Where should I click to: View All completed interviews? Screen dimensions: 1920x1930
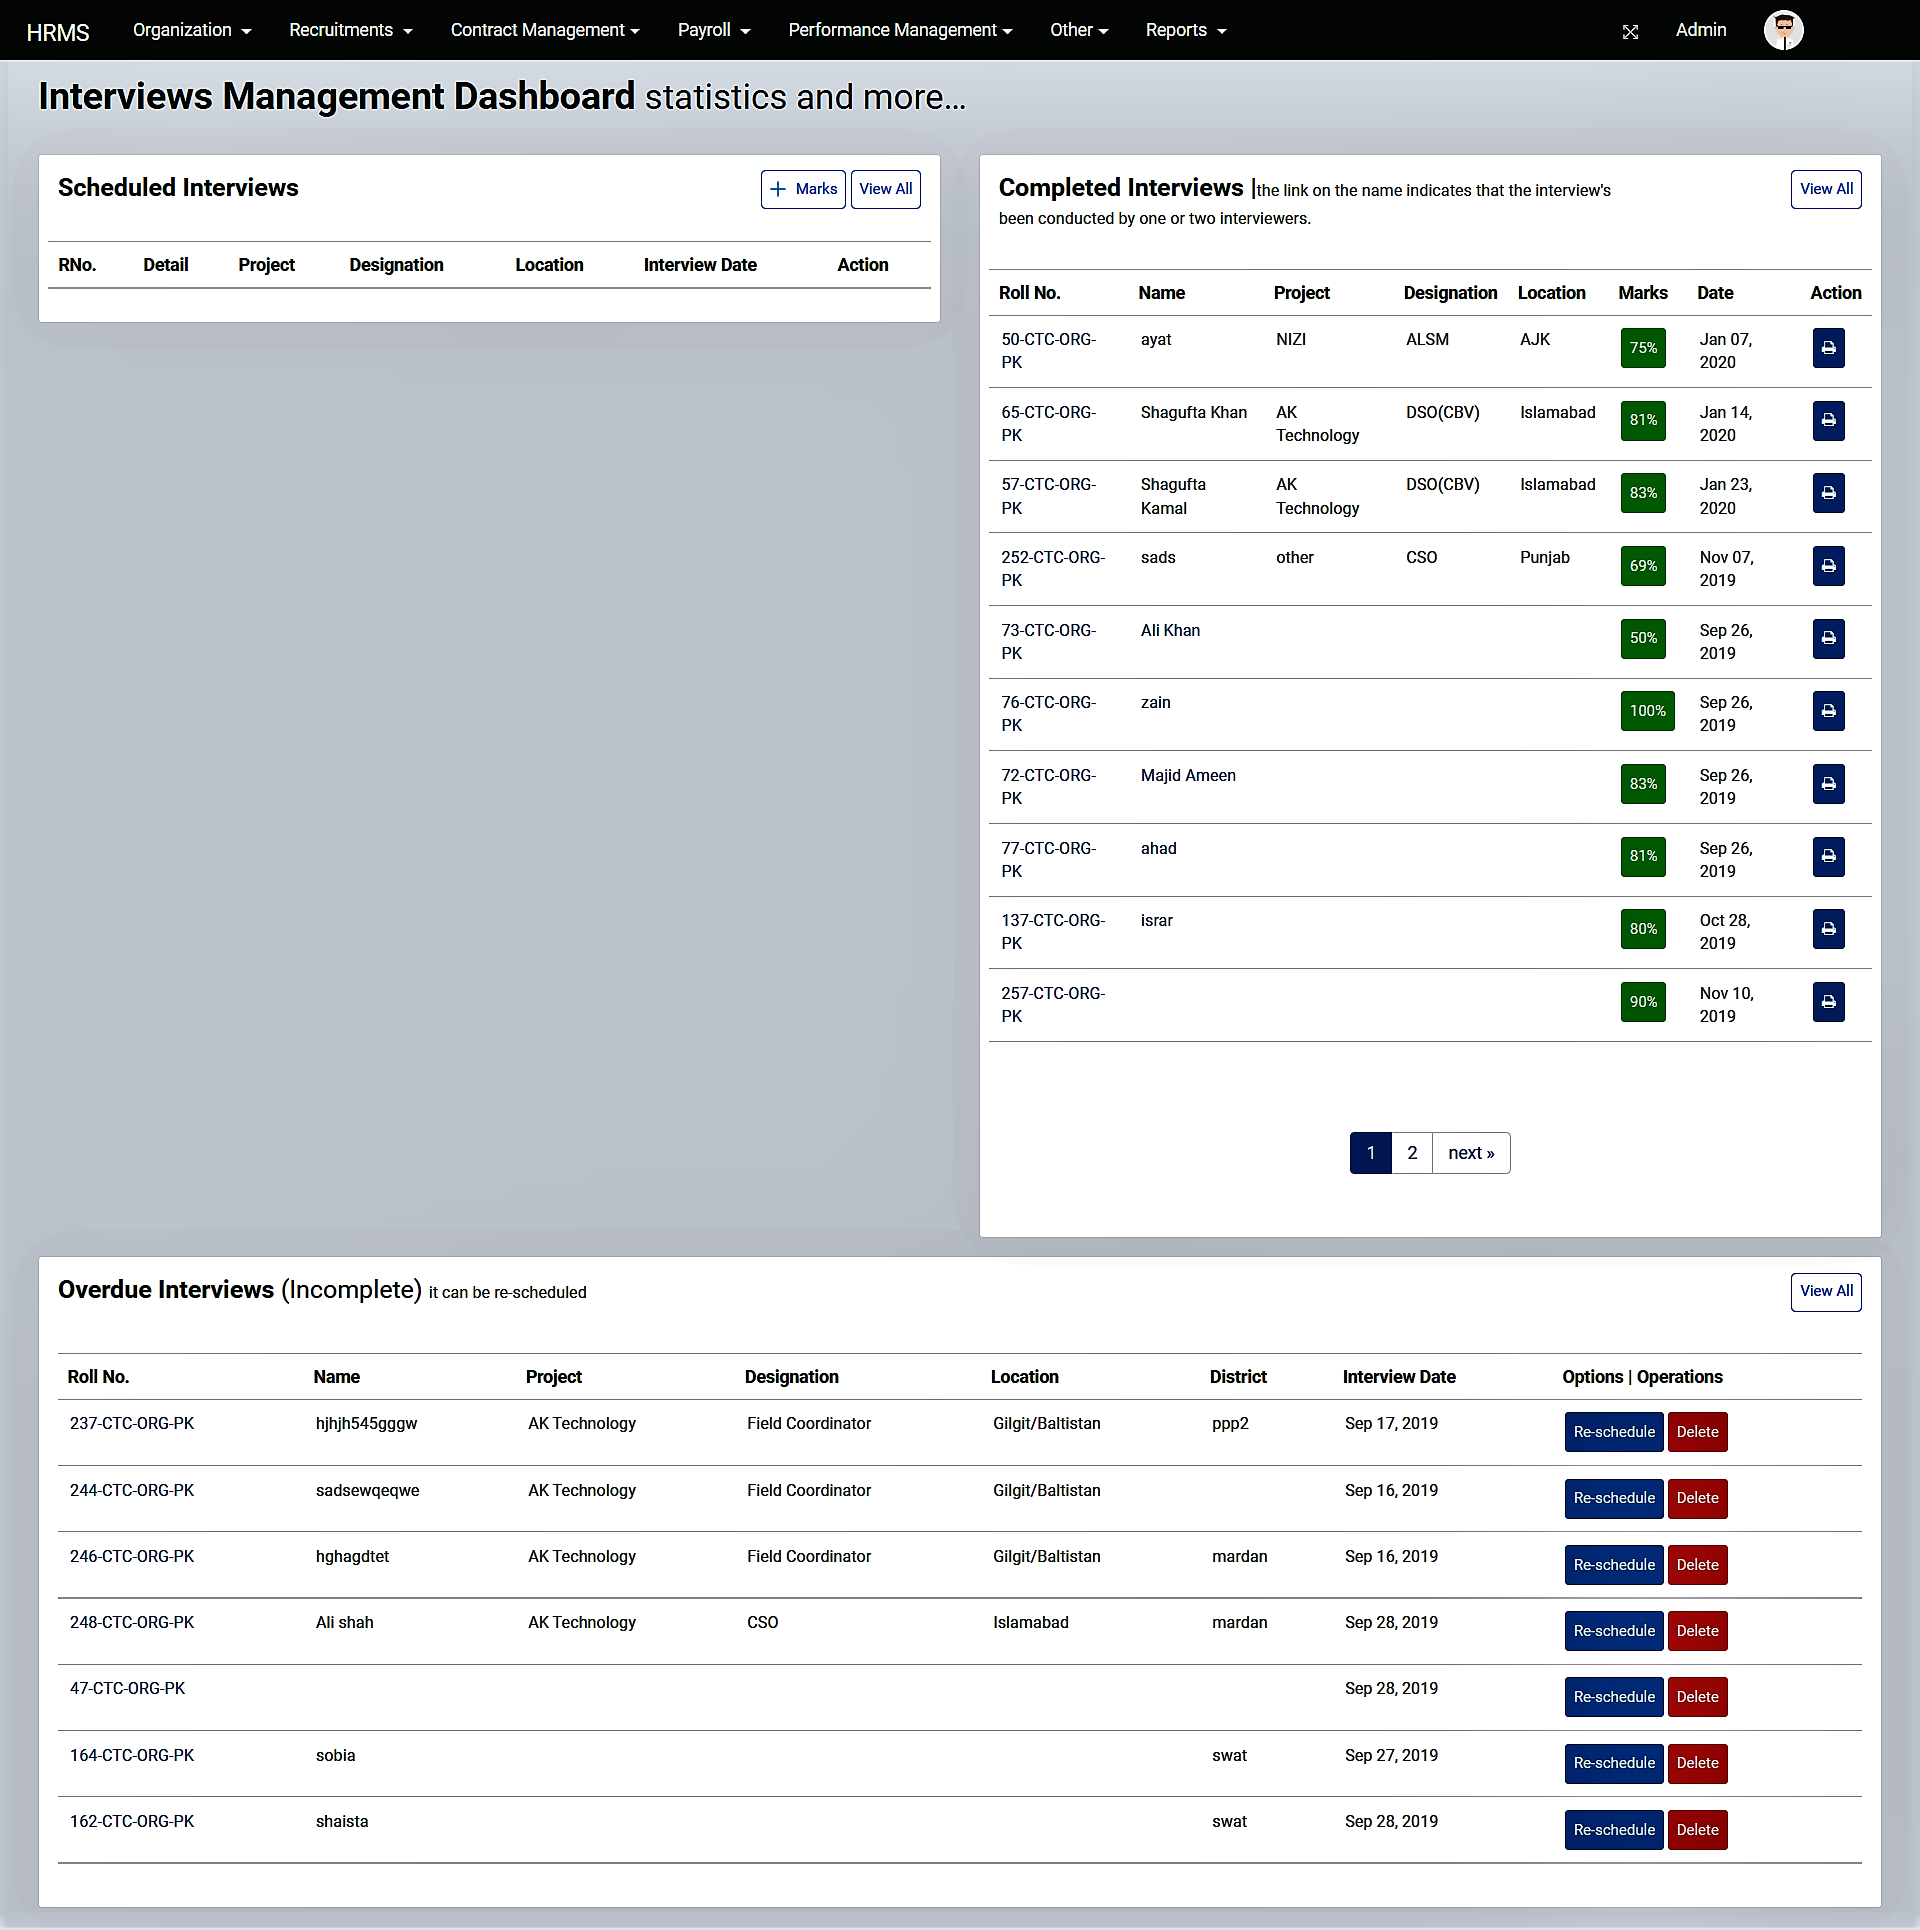tap(1825, 189)
